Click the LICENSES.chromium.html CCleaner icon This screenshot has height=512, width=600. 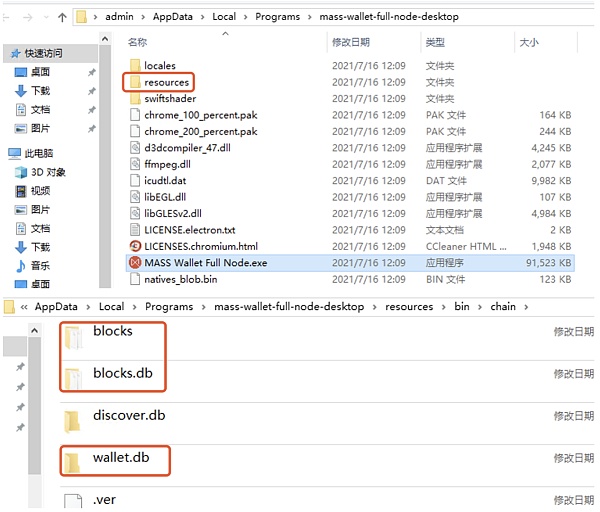(x=135, y=246)
